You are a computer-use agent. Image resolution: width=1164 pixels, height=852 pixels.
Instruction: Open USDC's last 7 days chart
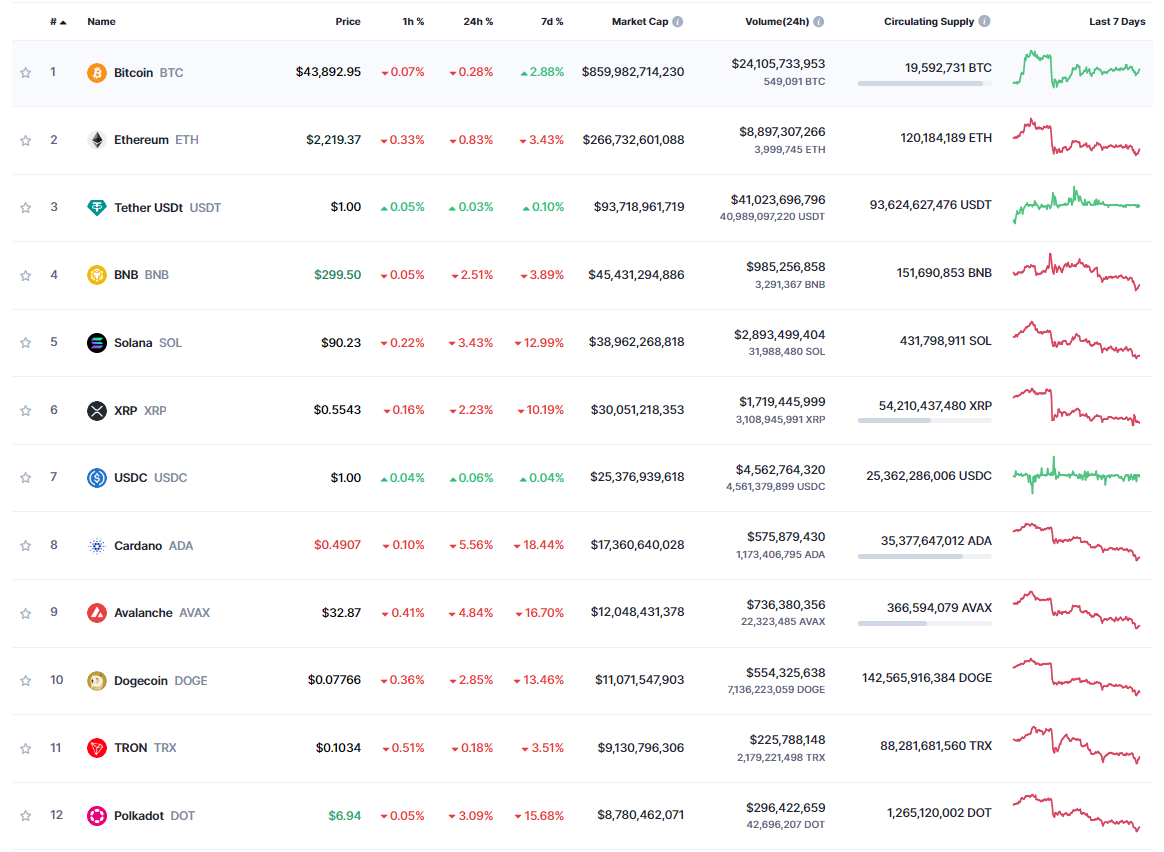(1076, 475)
